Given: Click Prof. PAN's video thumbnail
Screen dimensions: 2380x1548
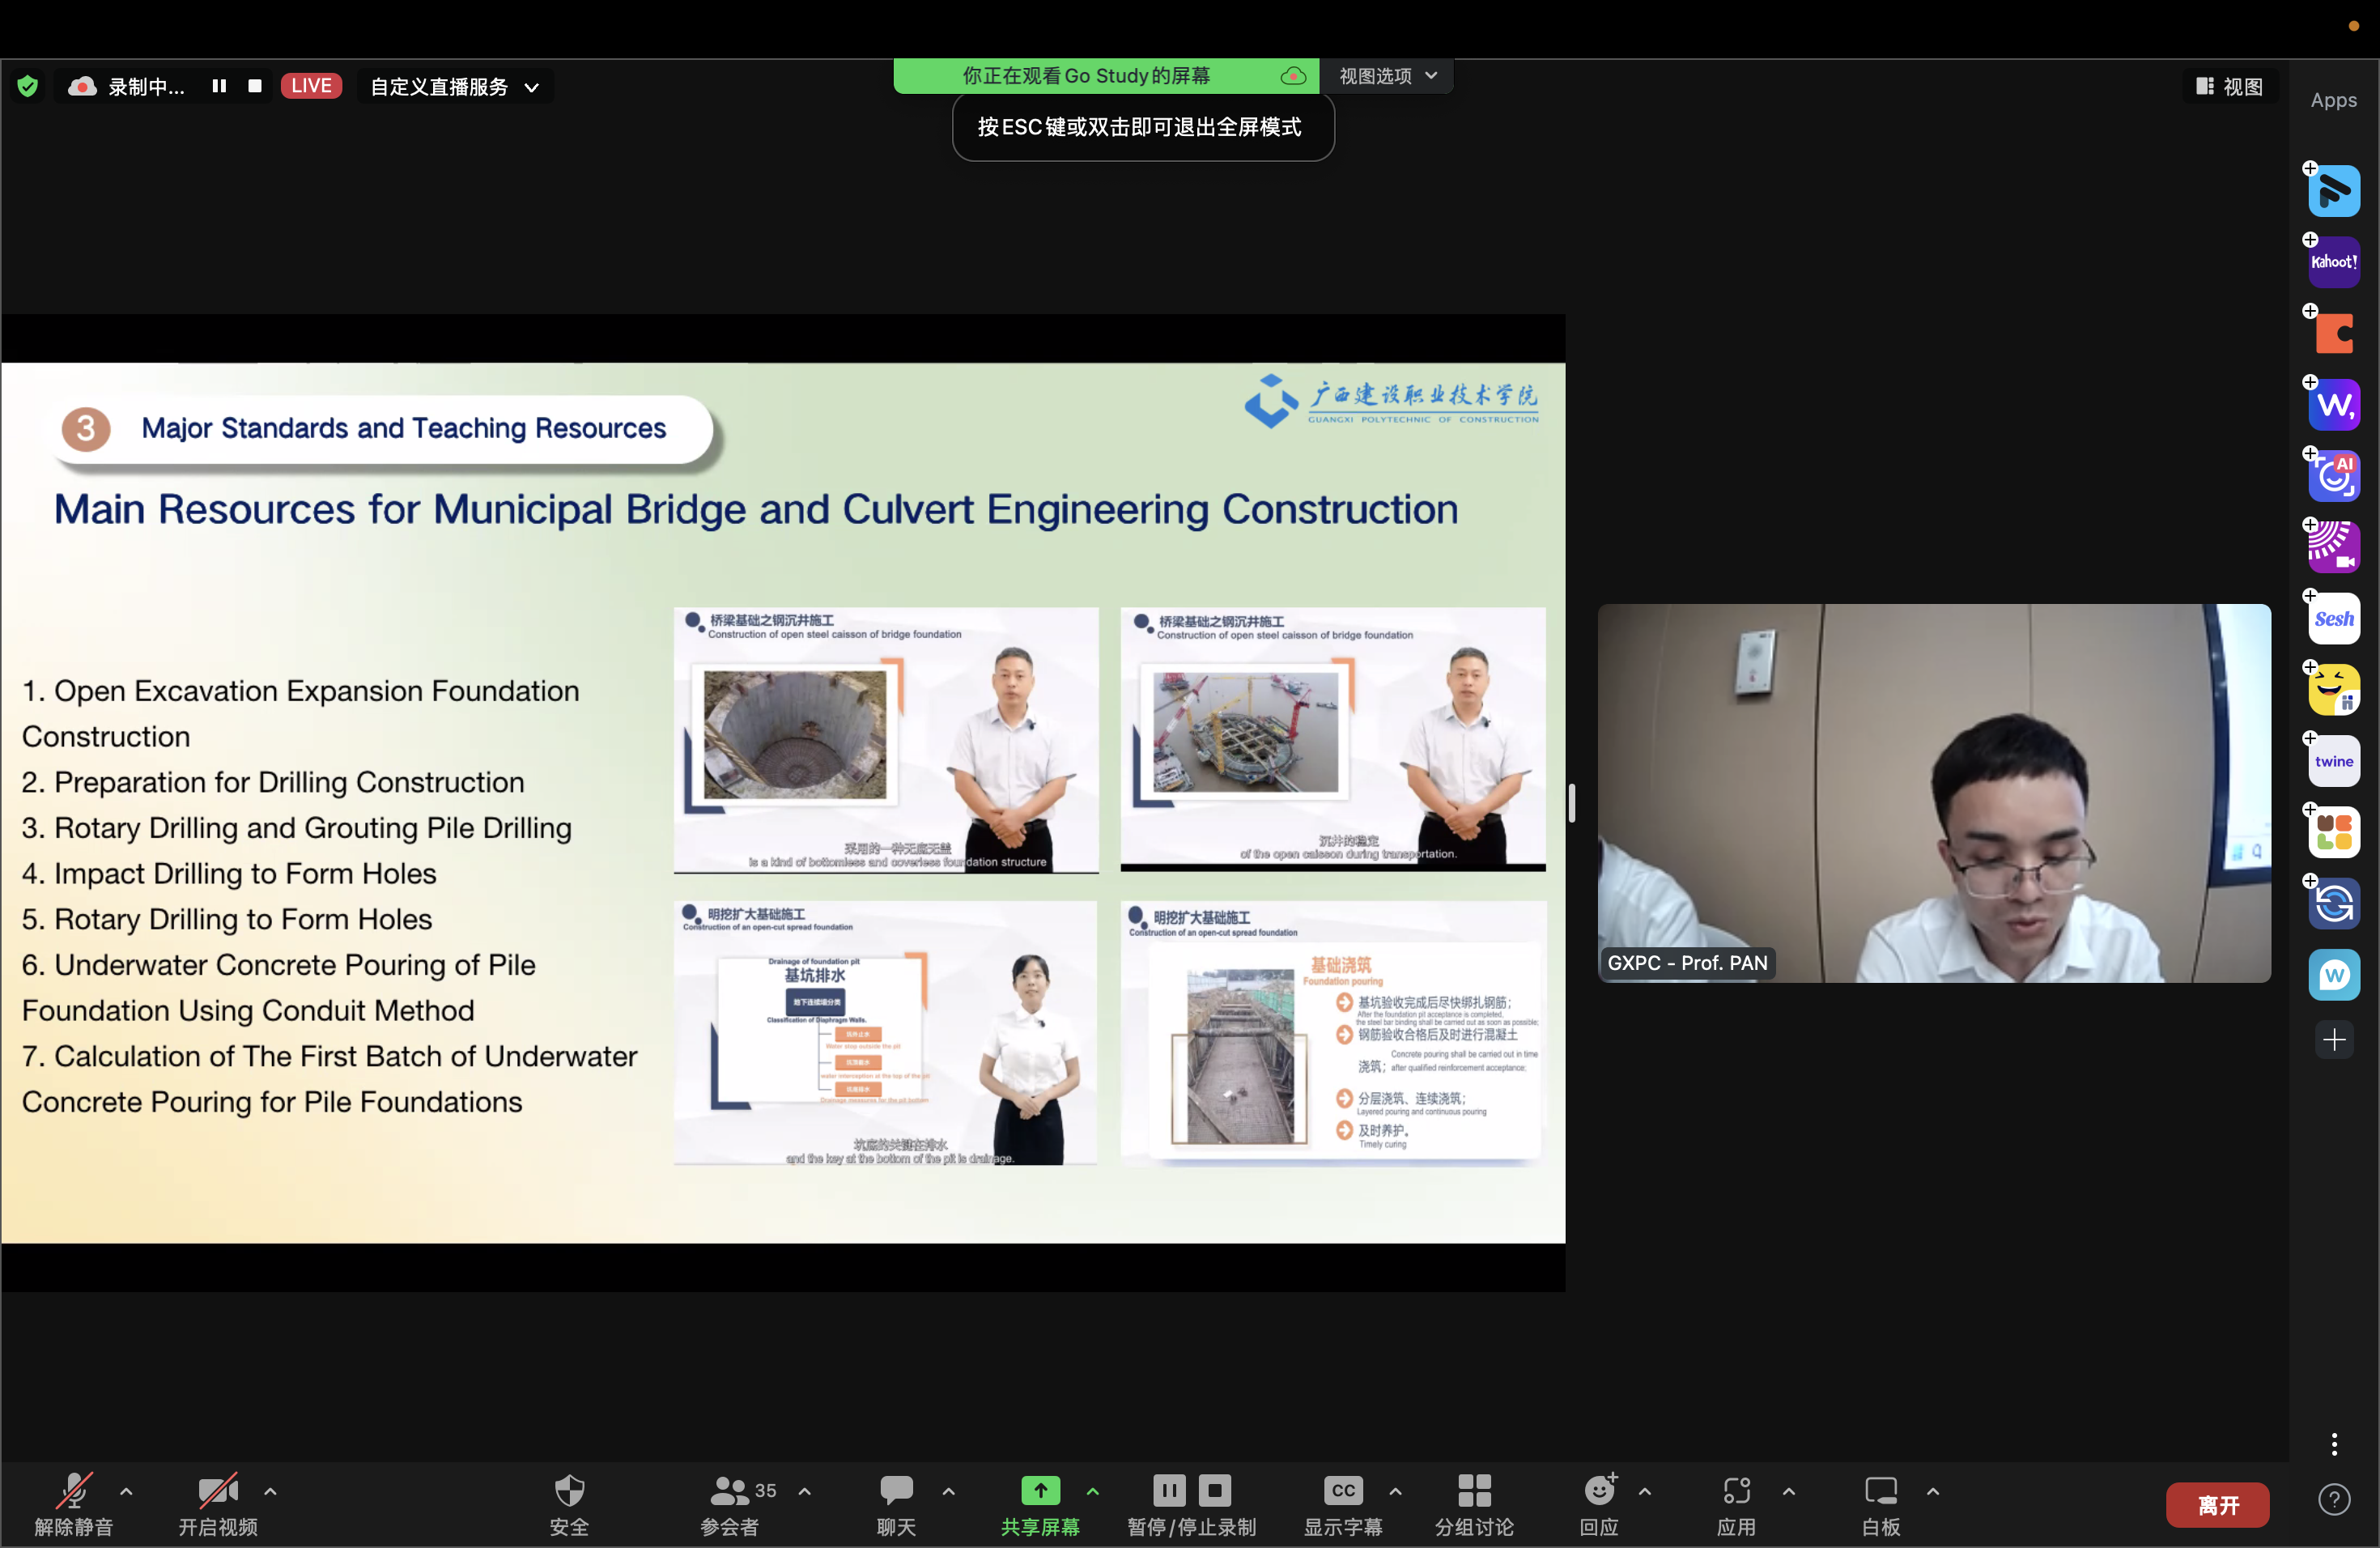Looking at the screenshot, I should [x=1933, y=792].
